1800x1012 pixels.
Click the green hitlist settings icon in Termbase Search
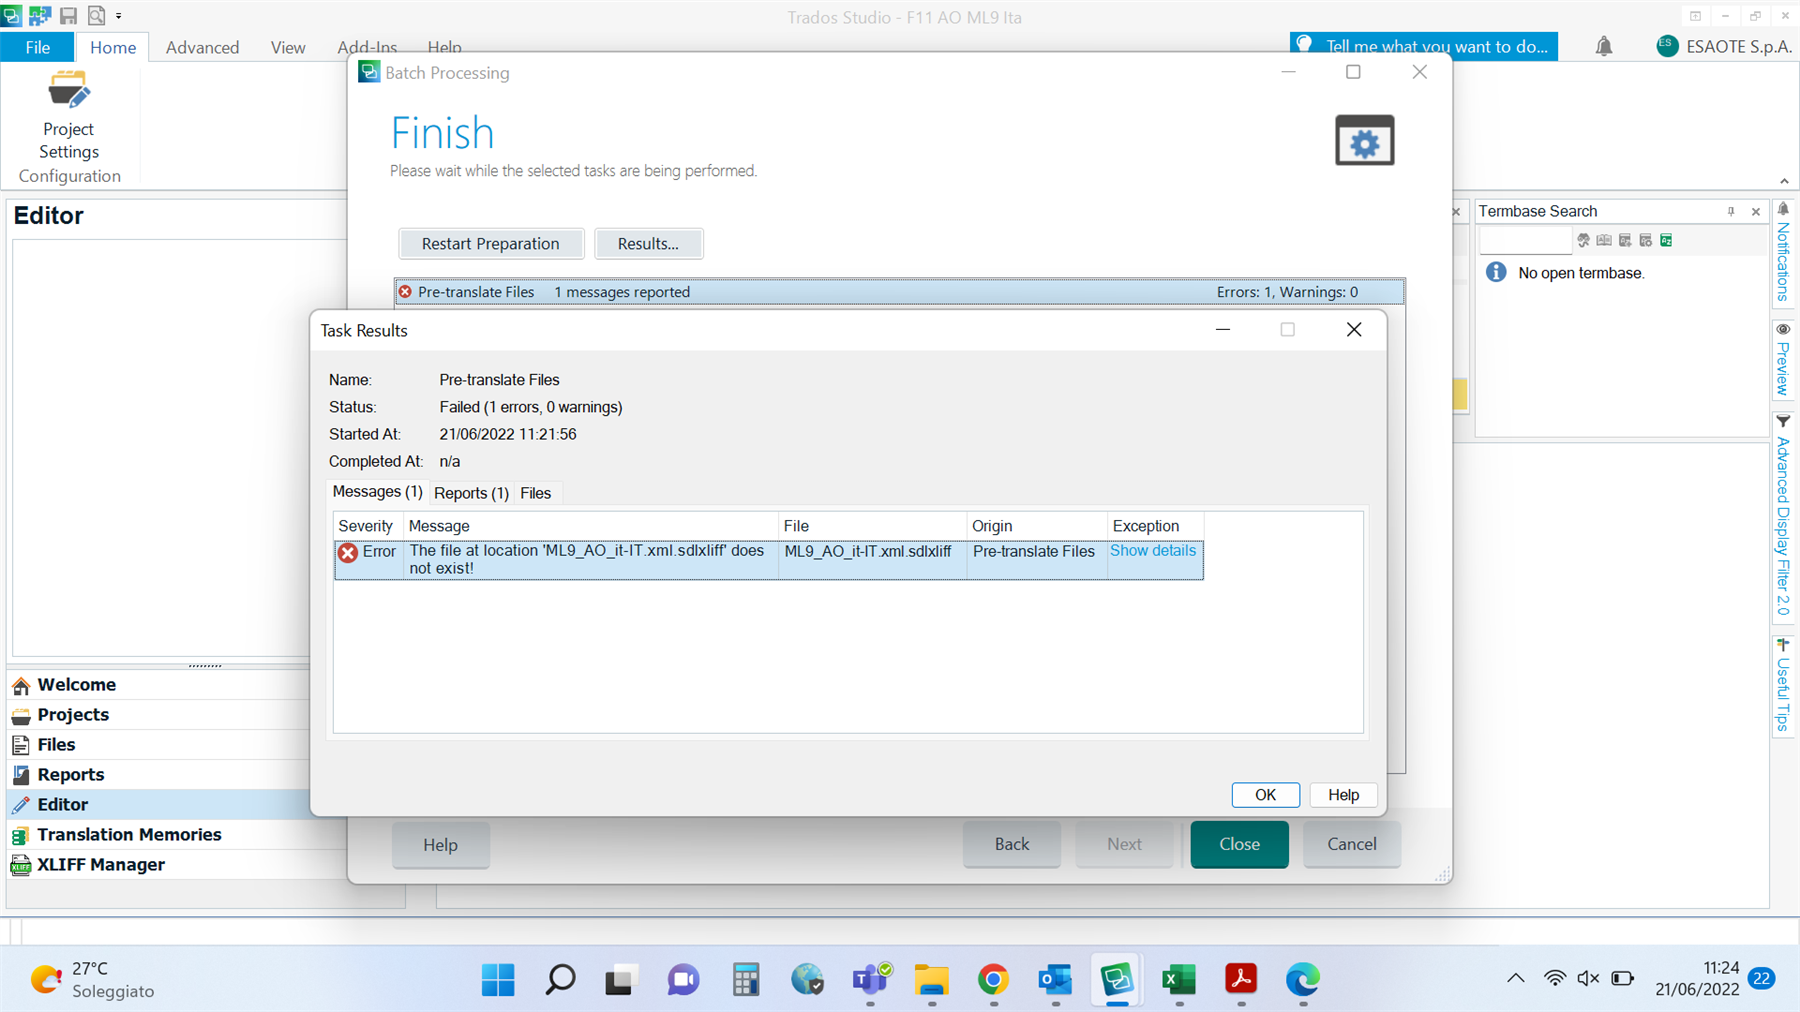pos(1666,240)
